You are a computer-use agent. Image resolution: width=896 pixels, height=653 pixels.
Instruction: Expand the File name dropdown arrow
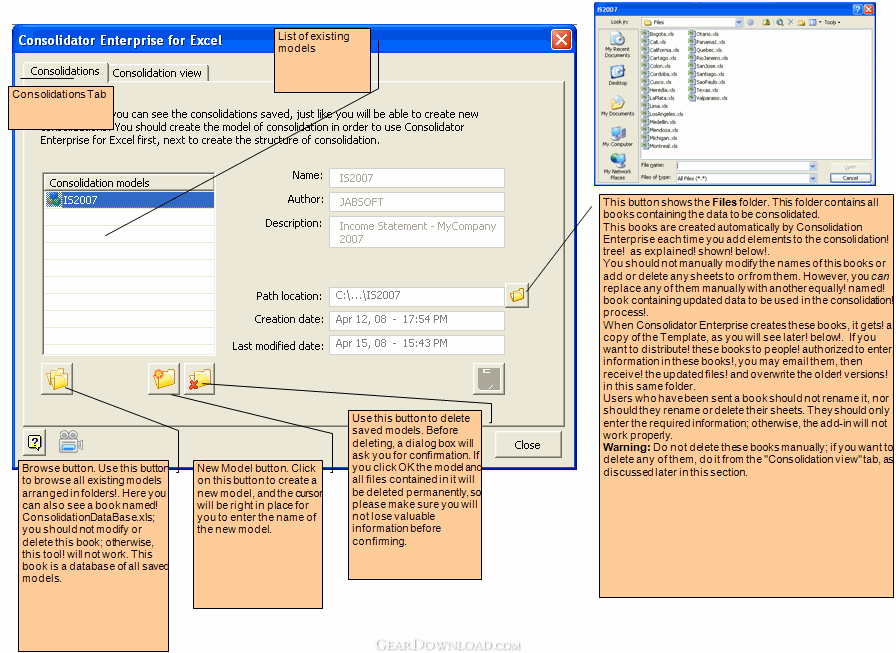point(813,166)
